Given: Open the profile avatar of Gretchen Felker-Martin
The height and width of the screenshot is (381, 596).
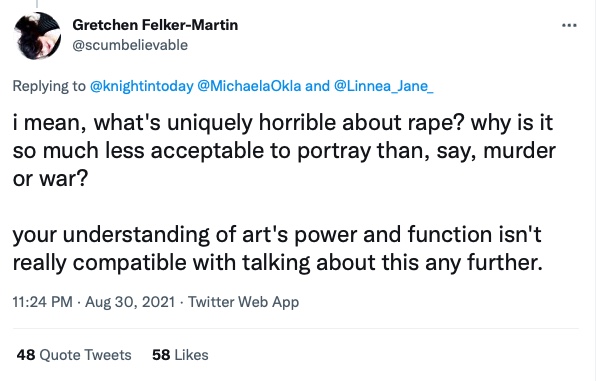Looking at the screenshot, I should (37, 36).
